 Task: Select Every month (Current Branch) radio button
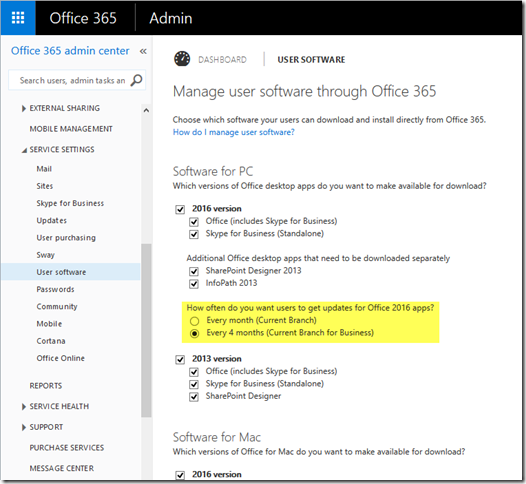tap(195, 321)
